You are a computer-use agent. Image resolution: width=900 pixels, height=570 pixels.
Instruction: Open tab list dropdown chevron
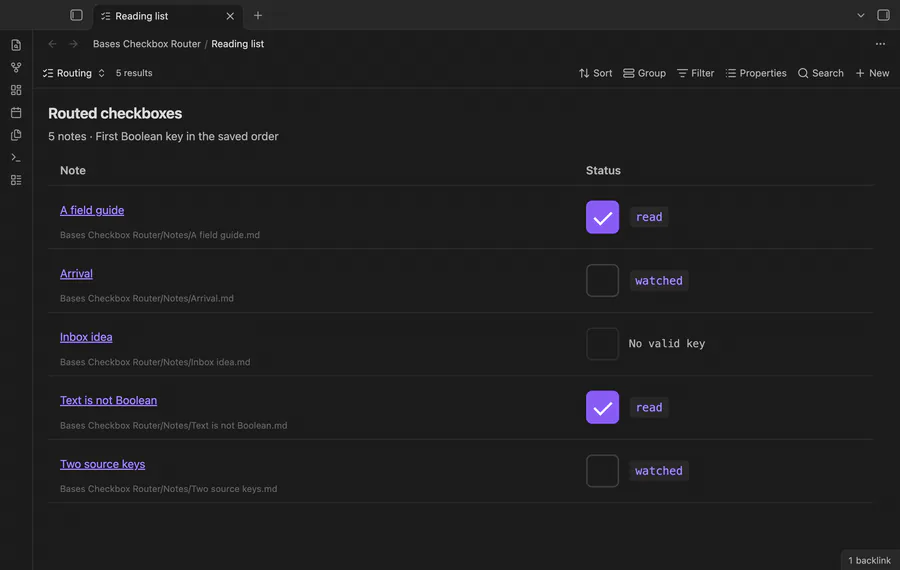[x=860, y=15]
